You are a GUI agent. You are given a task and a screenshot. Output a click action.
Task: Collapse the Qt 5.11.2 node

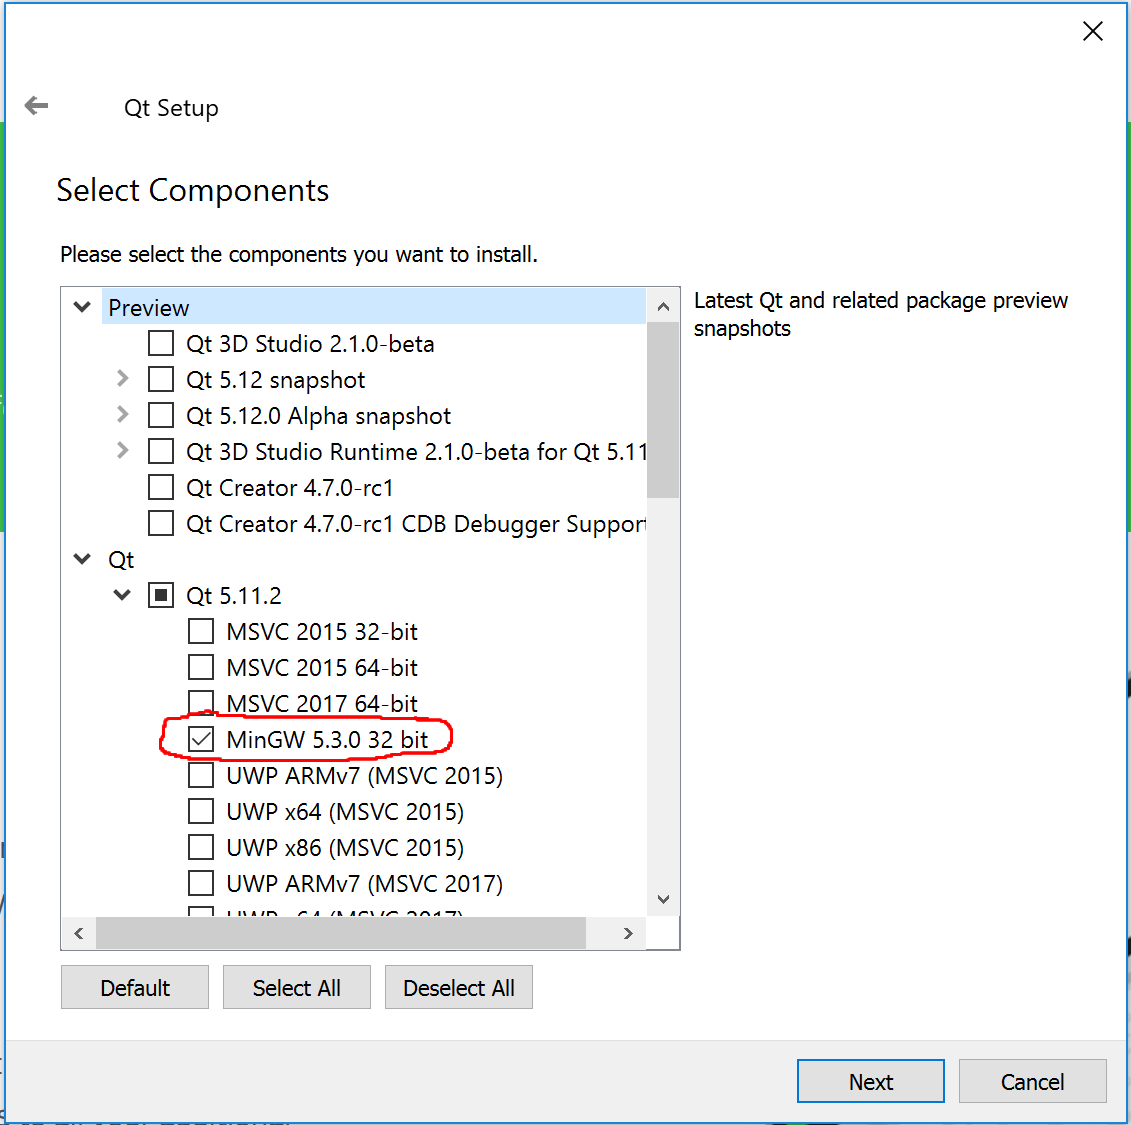coord(123,596)
